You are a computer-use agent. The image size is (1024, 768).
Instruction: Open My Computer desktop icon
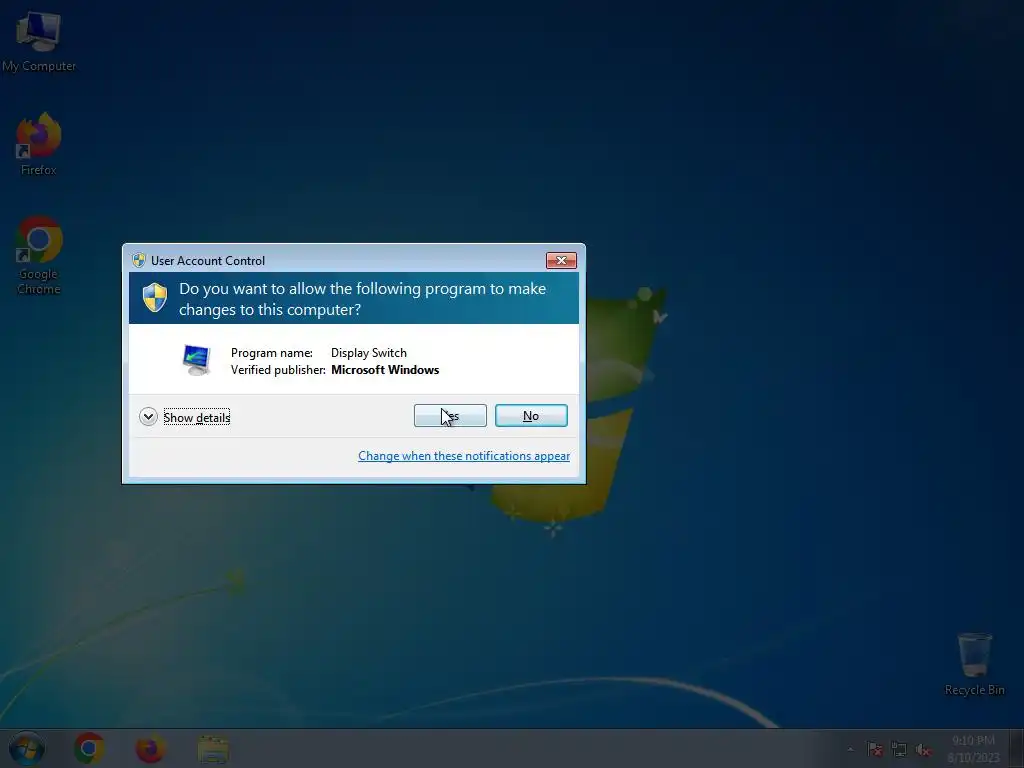point(39,42)
